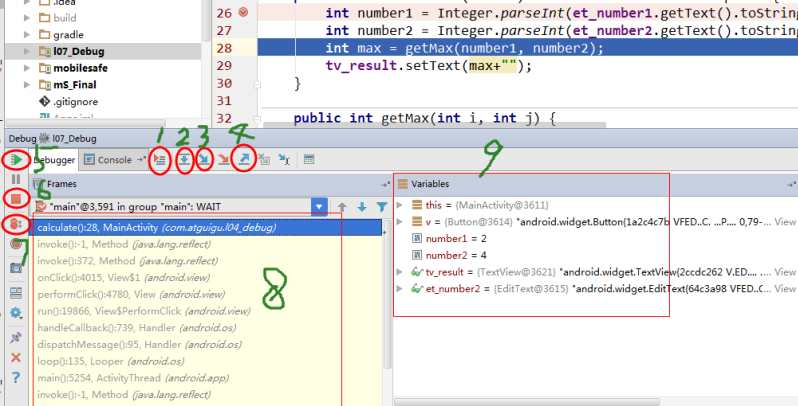Click the Step Out icon
The image size is (798, 406).
click(244, 159)
